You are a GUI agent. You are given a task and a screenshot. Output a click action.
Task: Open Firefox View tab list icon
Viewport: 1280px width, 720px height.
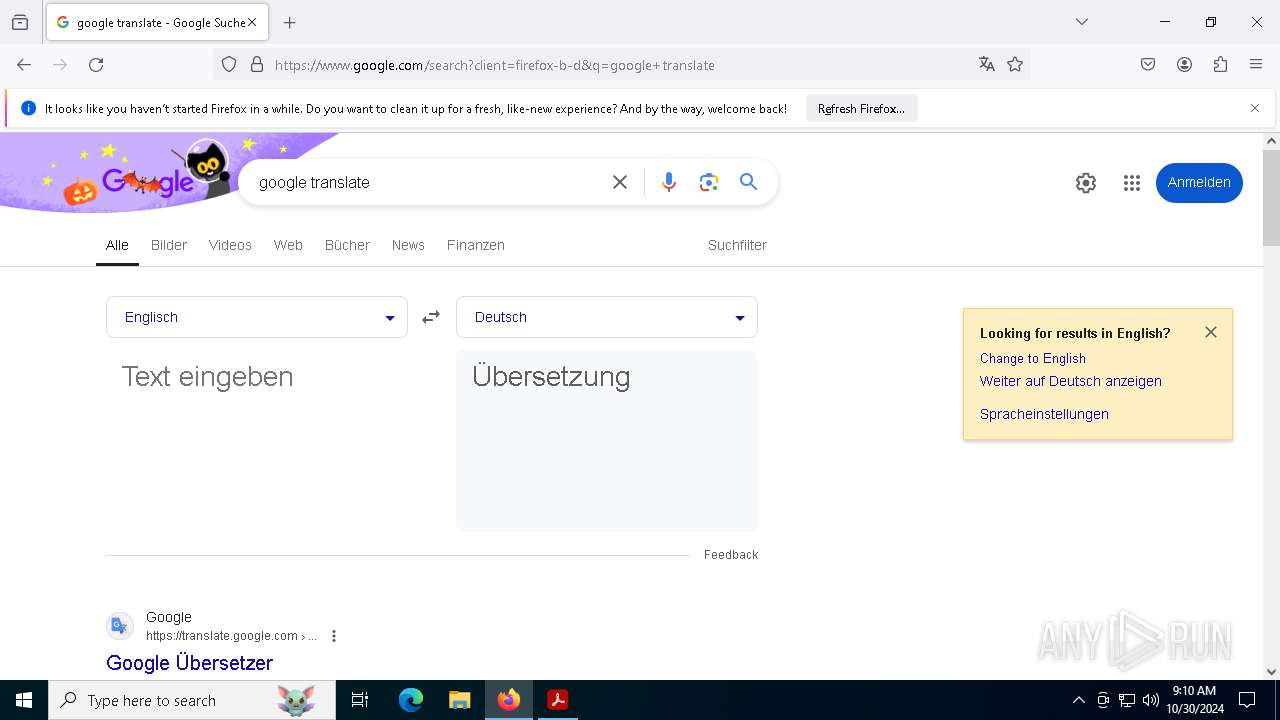[20, 22]
